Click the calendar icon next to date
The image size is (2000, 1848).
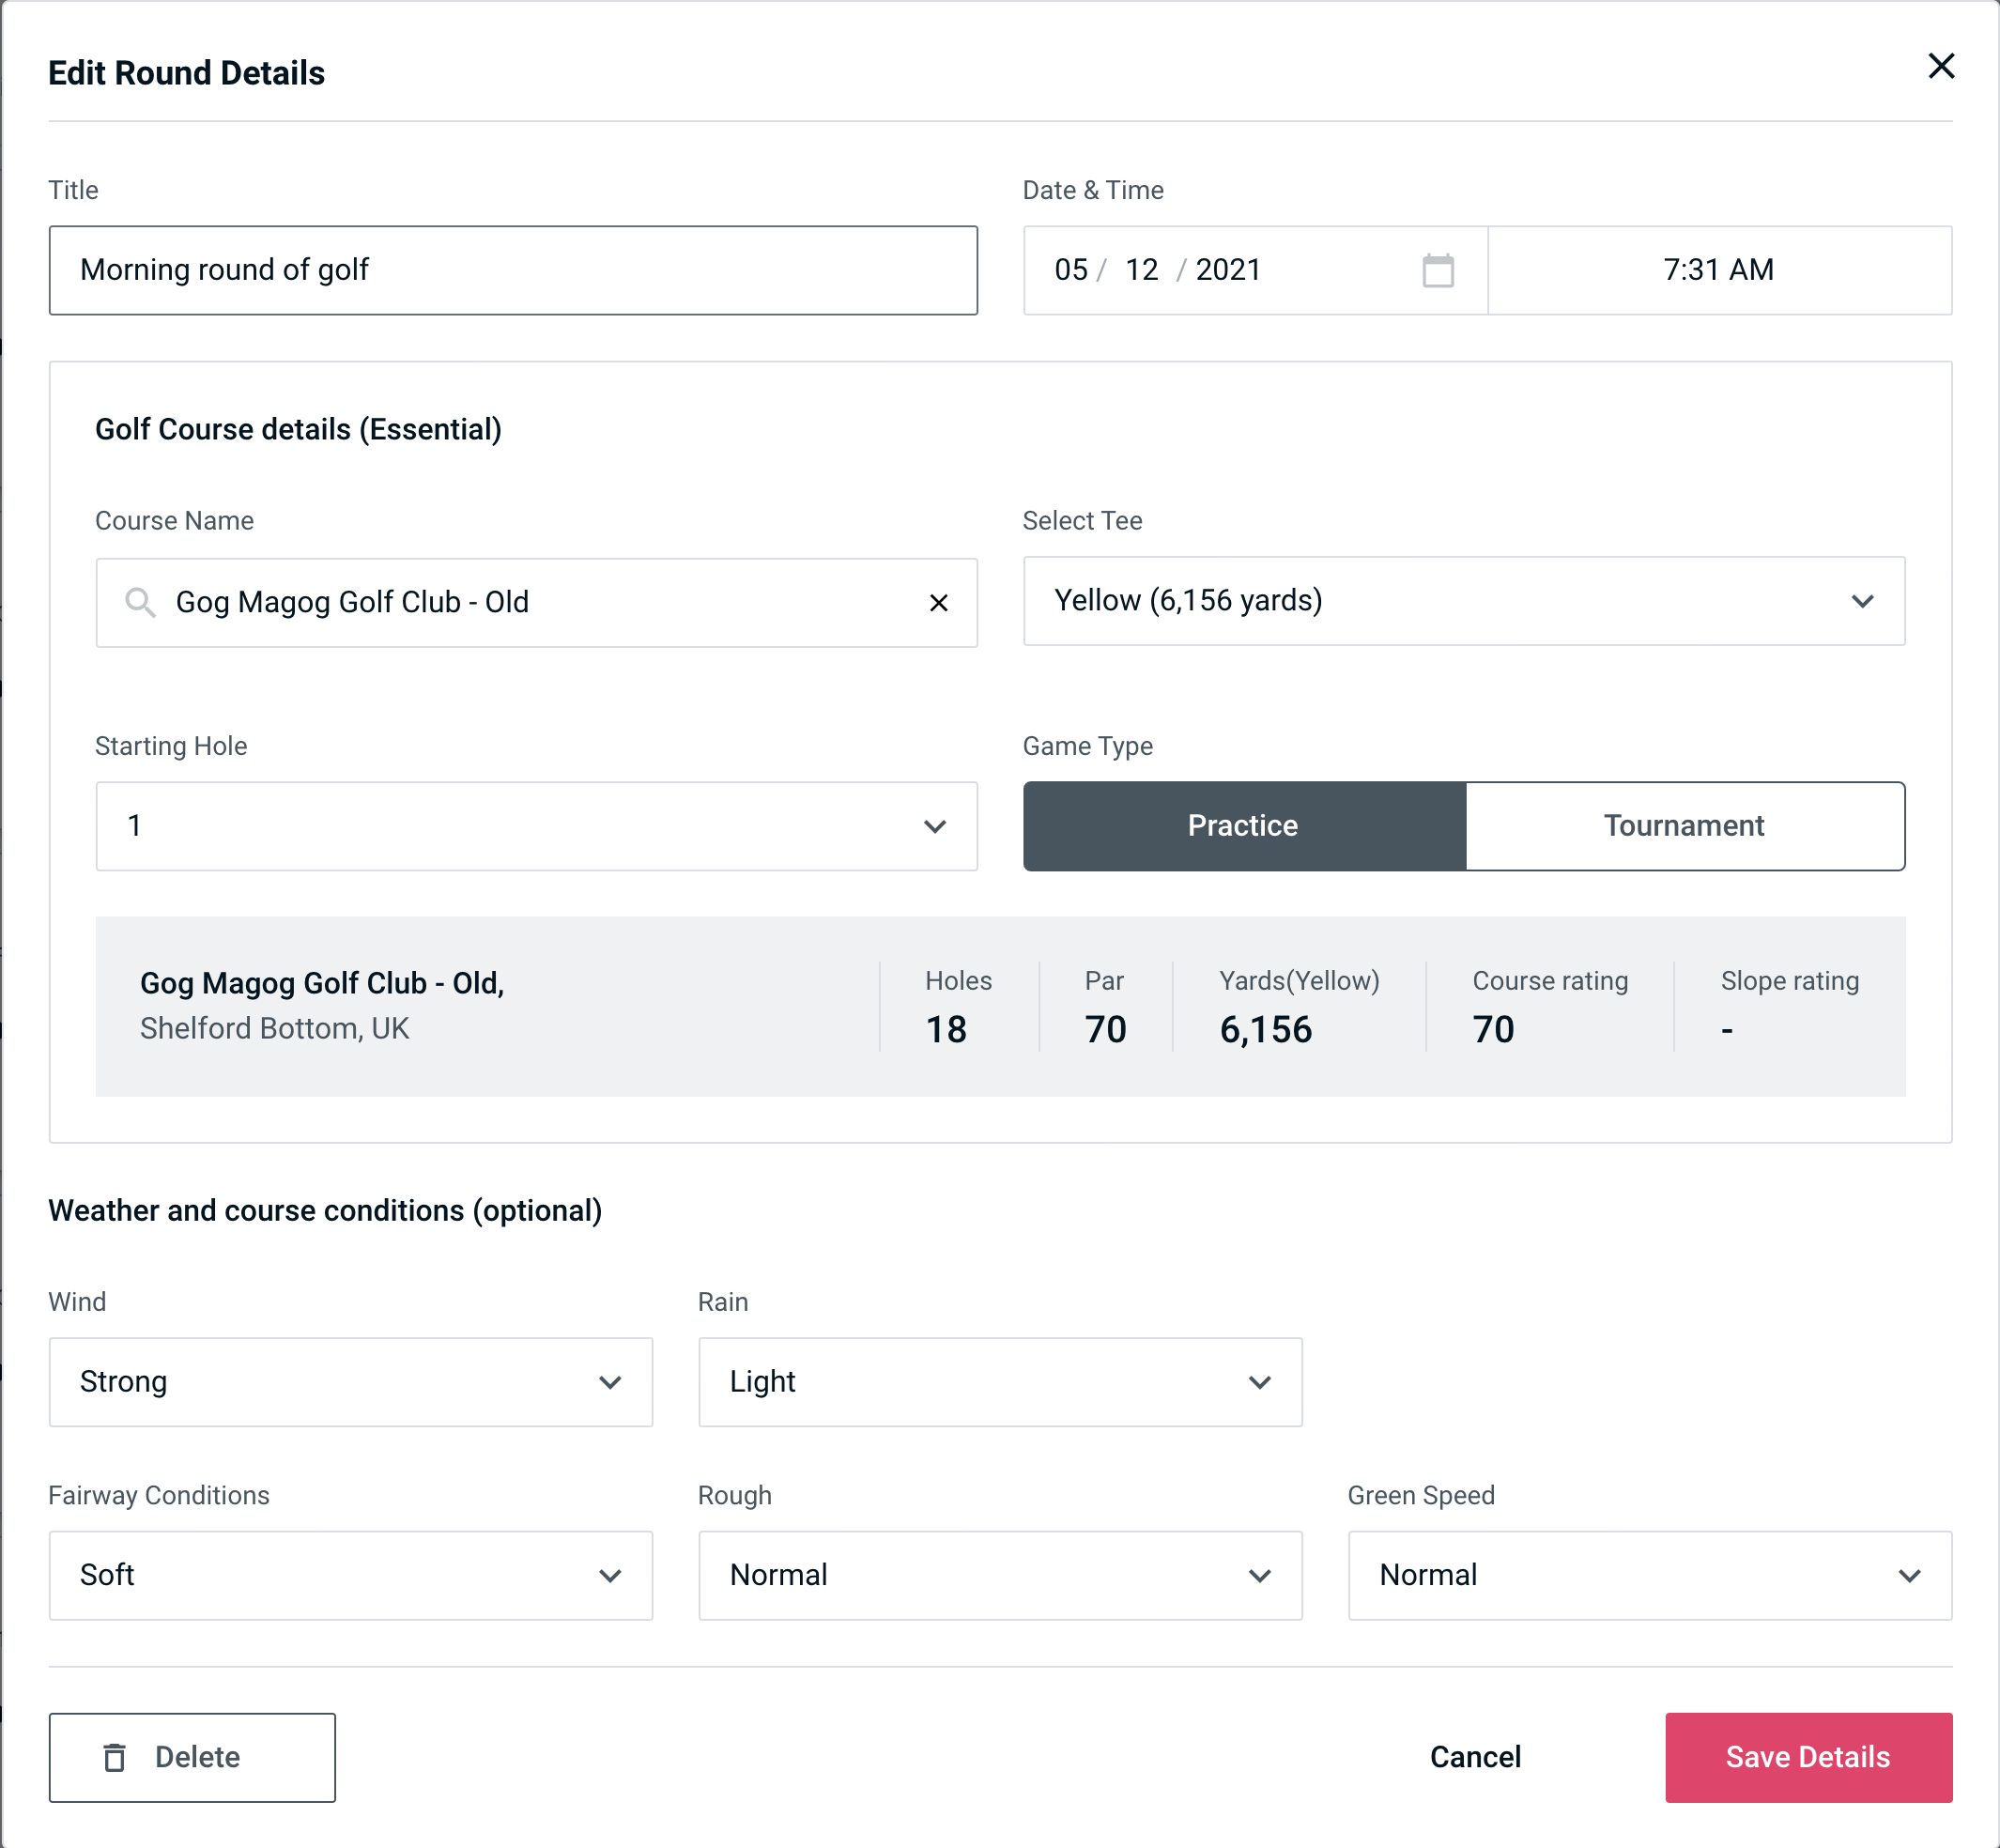(1436, 270)
